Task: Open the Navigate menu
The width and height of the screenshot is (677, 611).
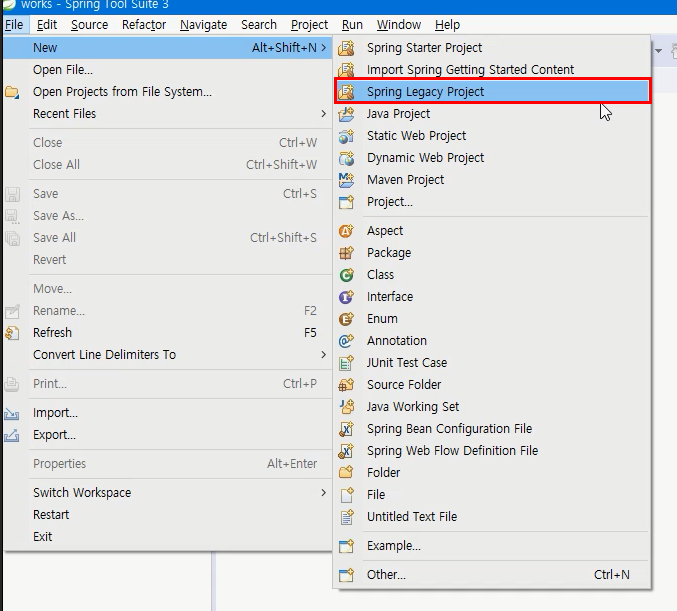Action: pyautogui.click(x=203, y=25)
